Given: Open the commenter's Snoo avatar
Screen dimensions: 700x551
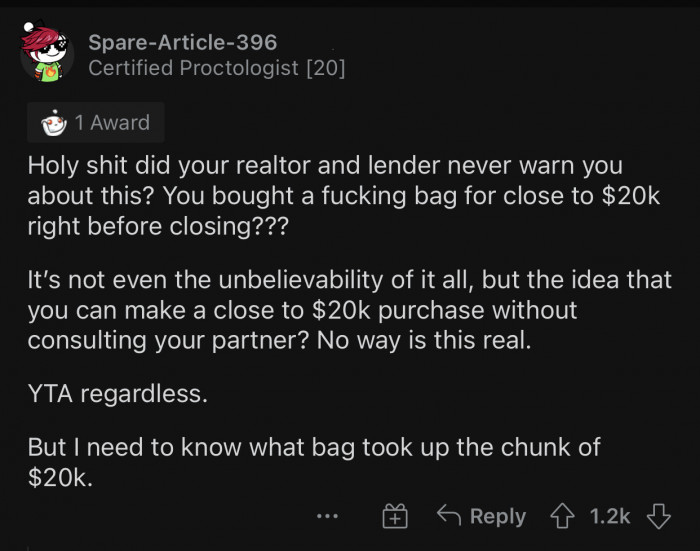Looking at the screenshot, I should point(47,56).
